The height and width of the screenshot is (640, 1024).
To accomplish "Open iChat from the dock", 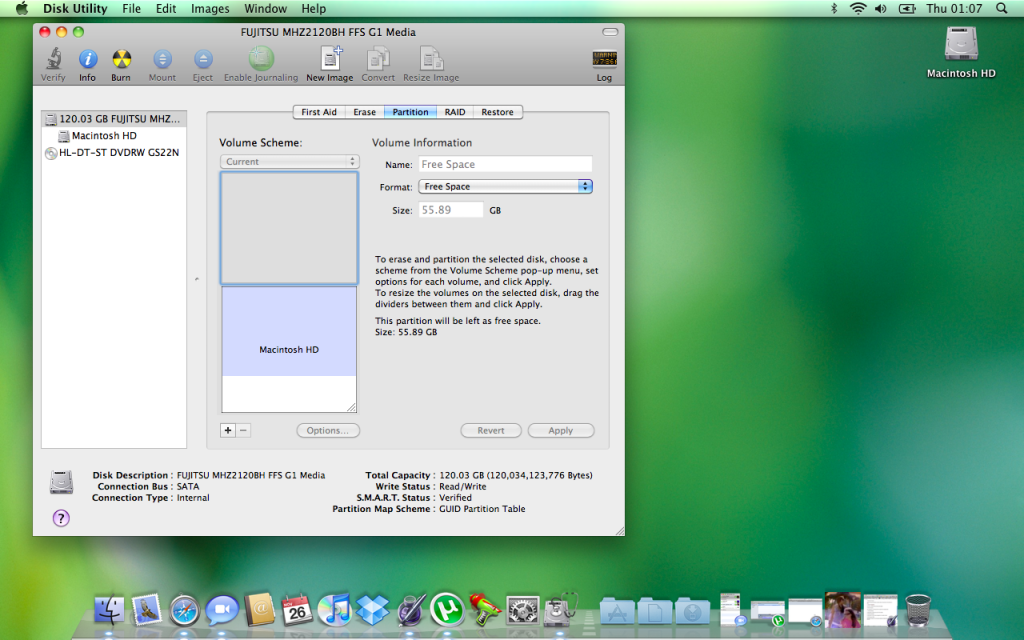I will pyautogui.click(x=222, y=611).
